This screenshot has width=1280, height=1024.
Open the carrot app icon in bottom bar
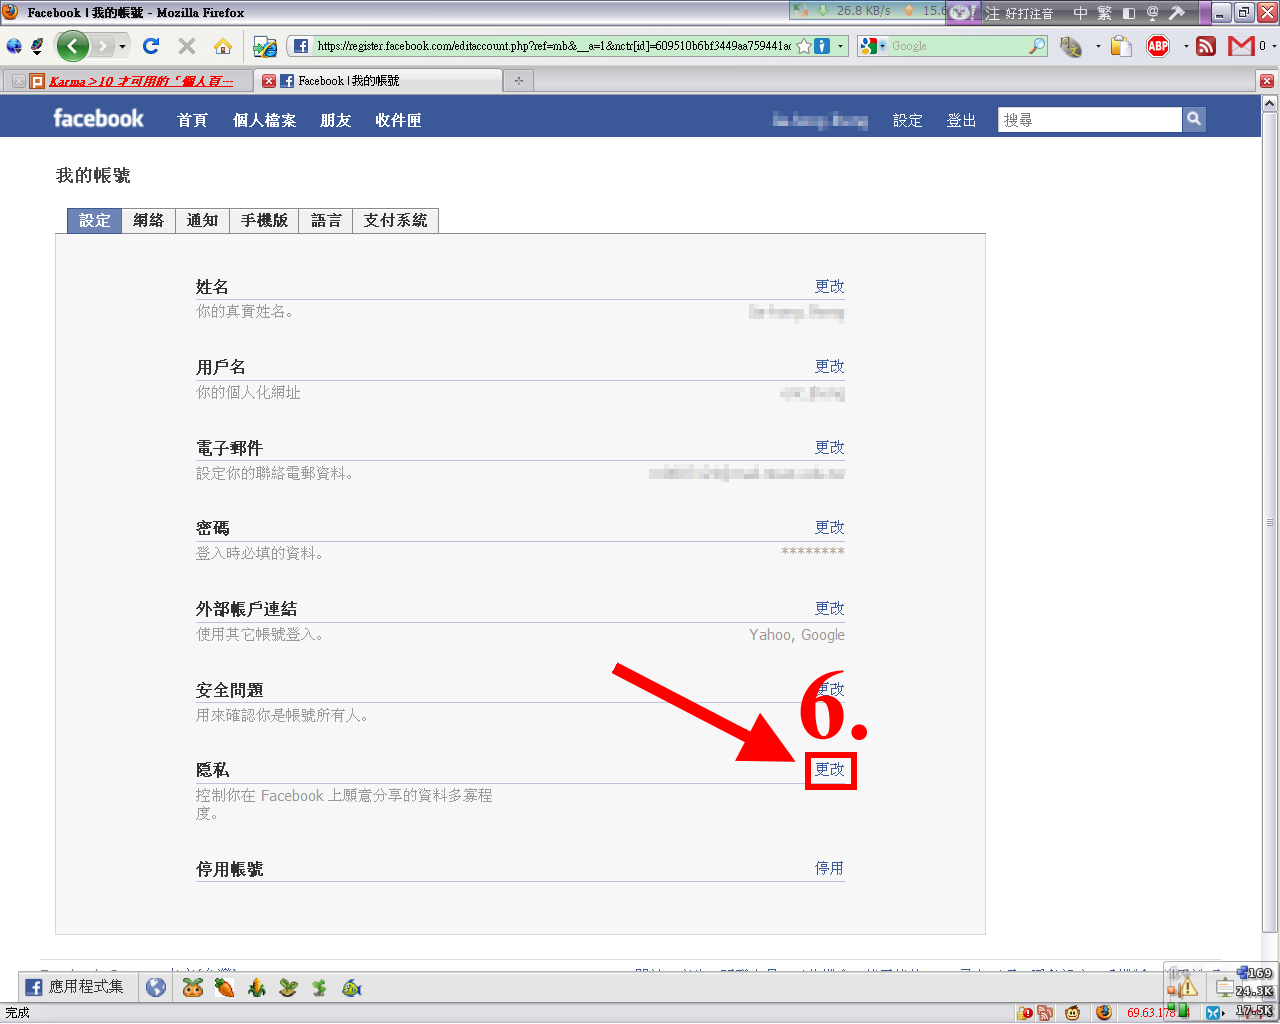coord(224,988)
